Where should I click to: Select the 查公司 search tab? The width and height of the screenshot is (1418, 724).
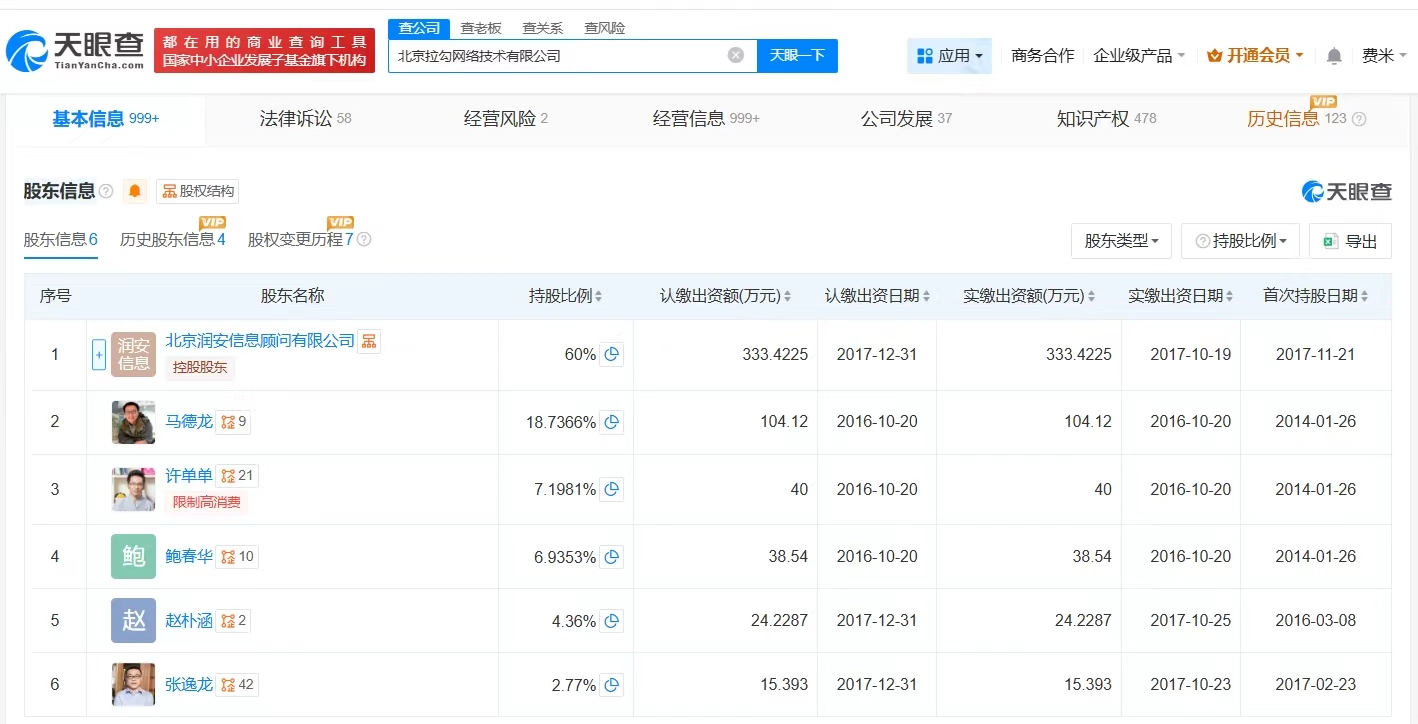419,28
